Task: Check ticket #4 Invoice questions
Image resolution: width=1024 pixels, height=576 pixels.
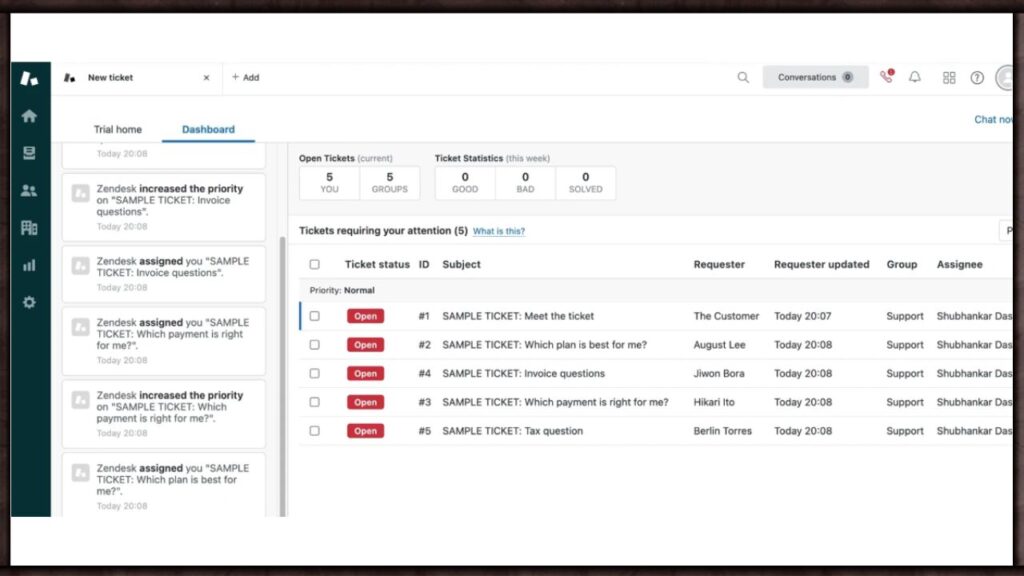Action: pyautogui.click(x=315, y=374)
